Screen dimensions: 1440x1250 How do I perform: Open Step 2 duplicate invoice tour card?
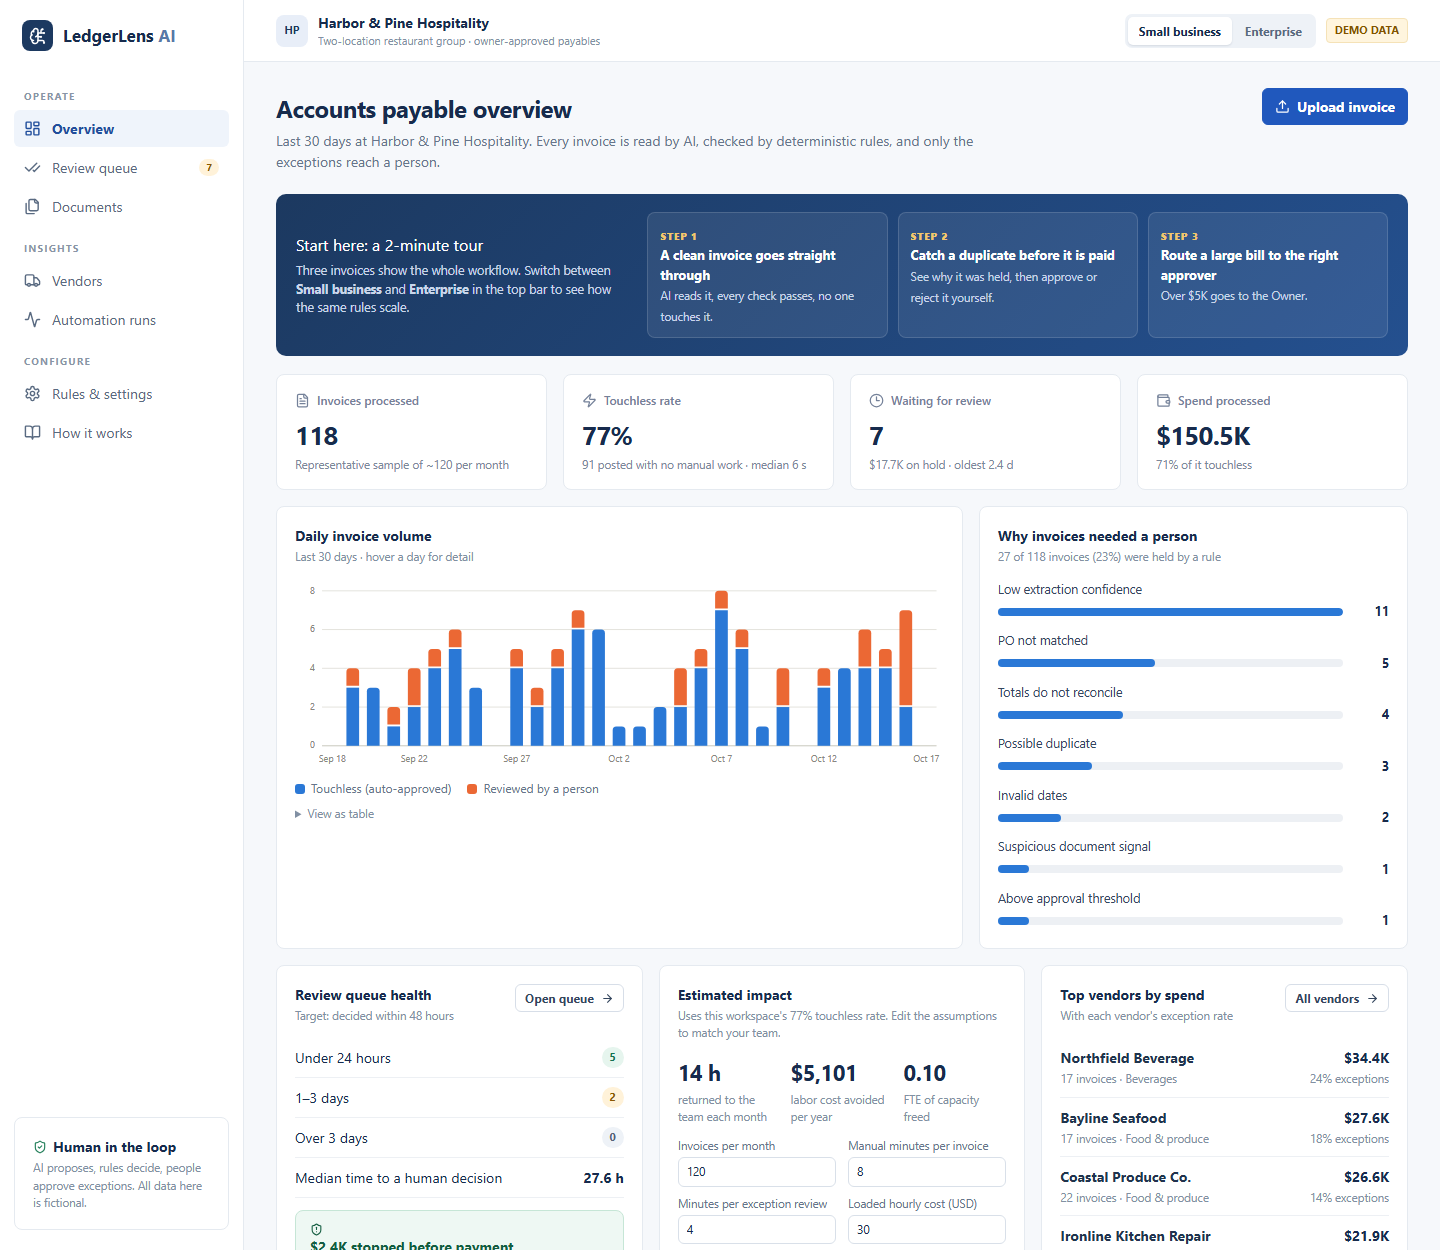pos(1018,275)
